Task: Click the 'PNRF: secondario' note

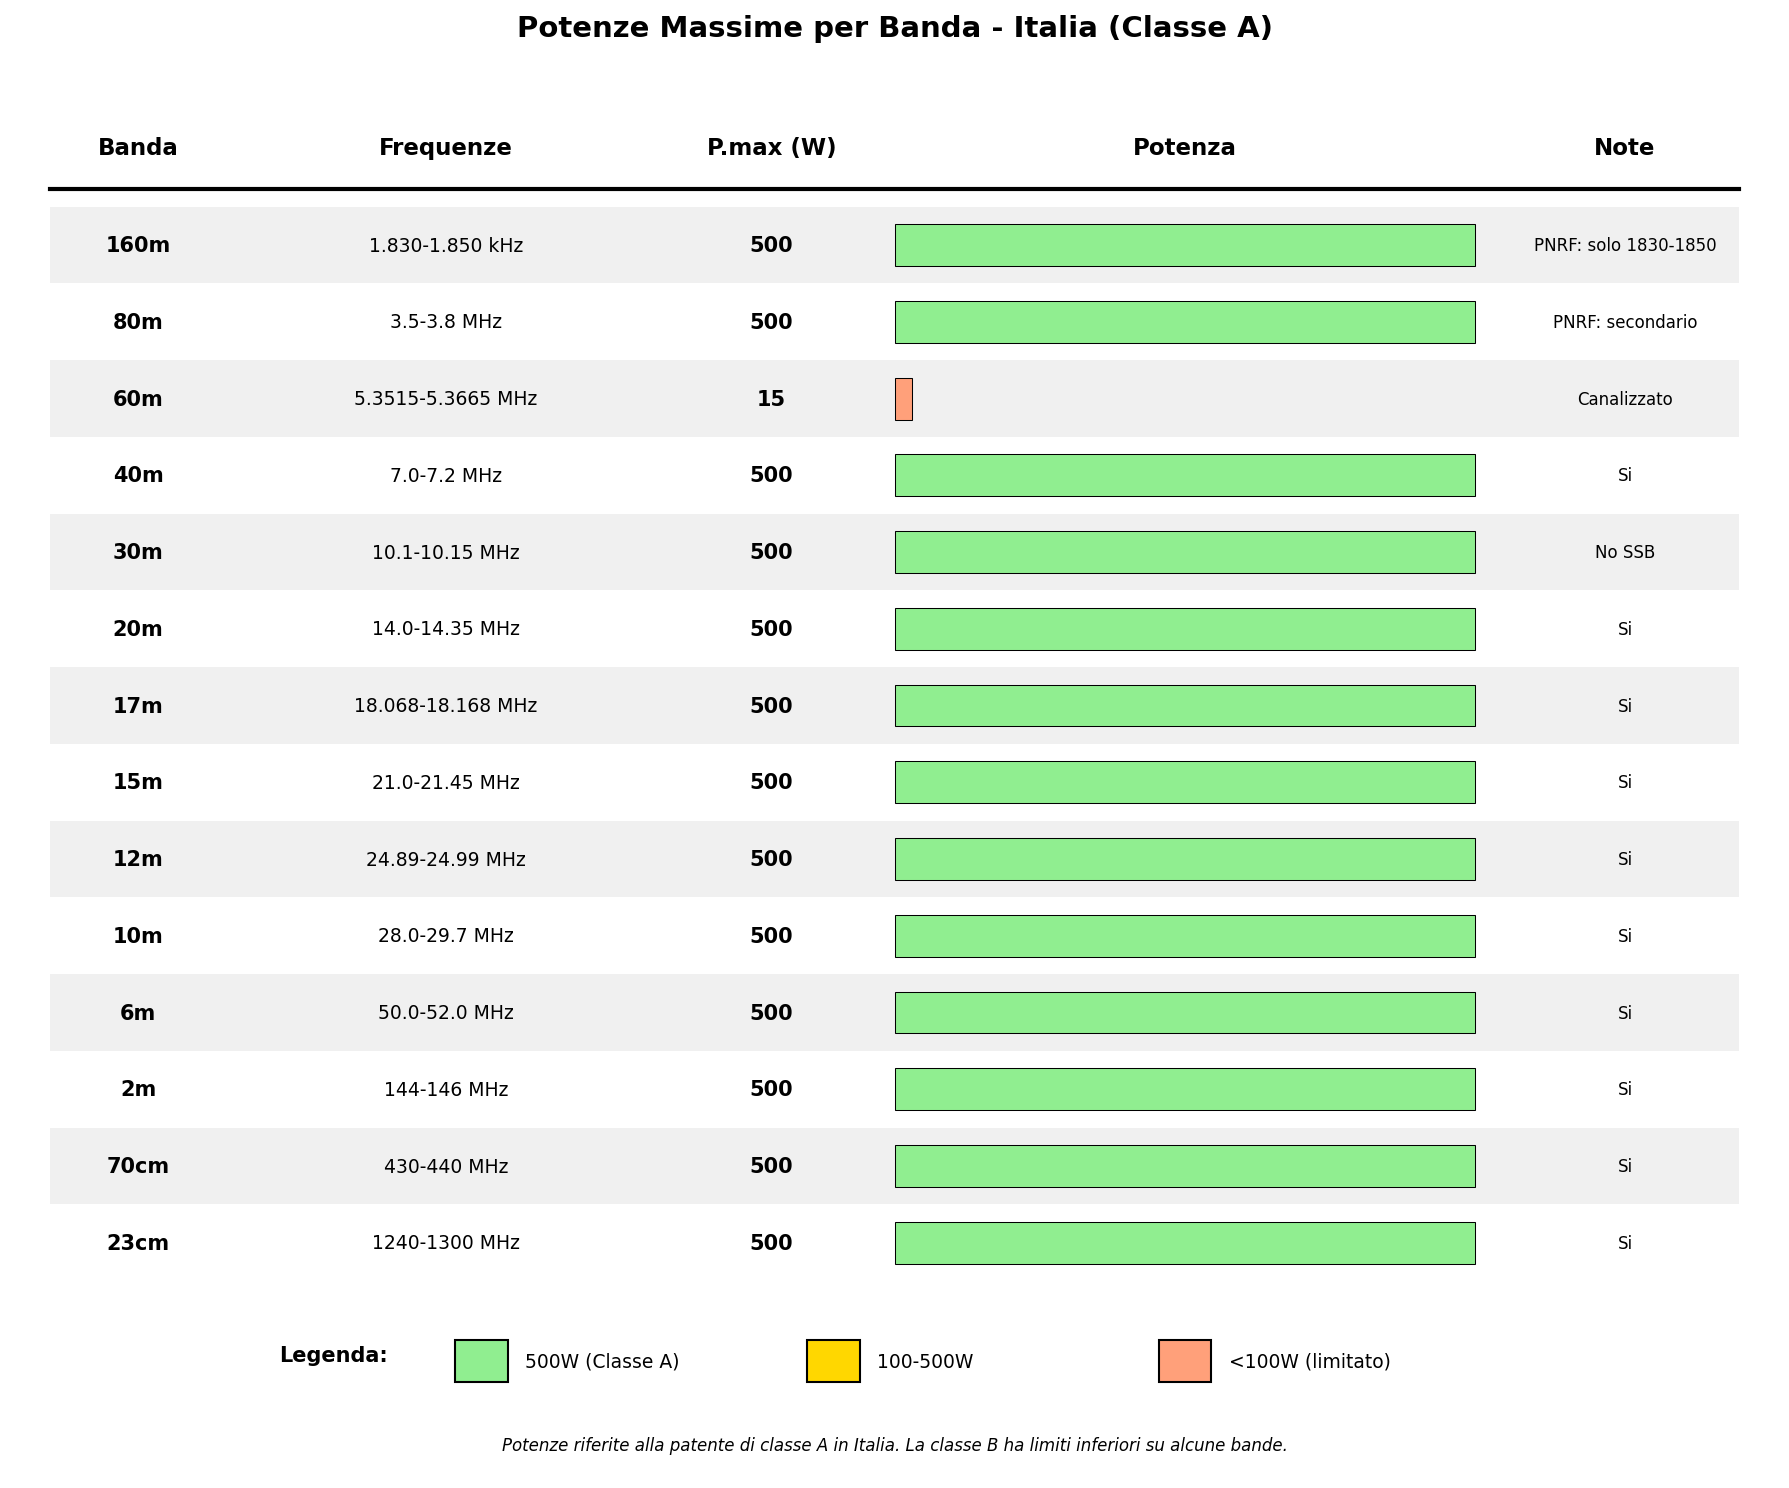Action: [1624, 322]
